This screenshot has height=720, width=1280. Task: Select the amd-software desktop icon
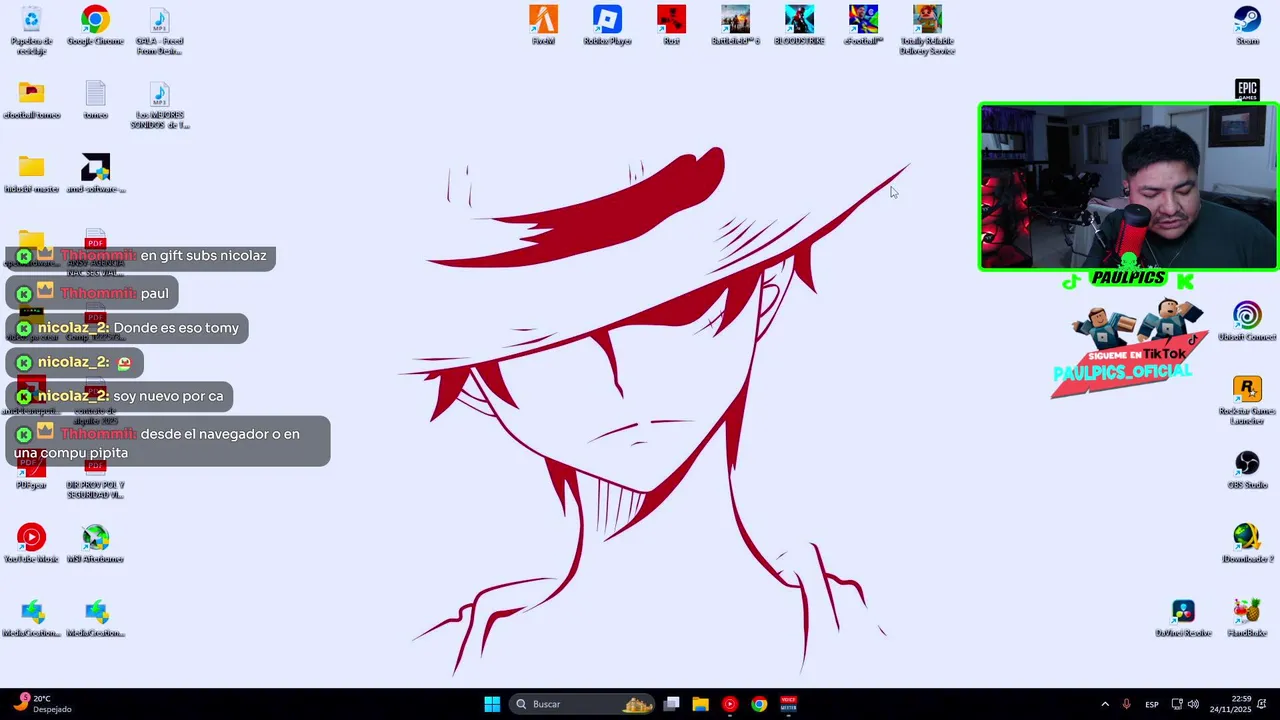(95, 174)
